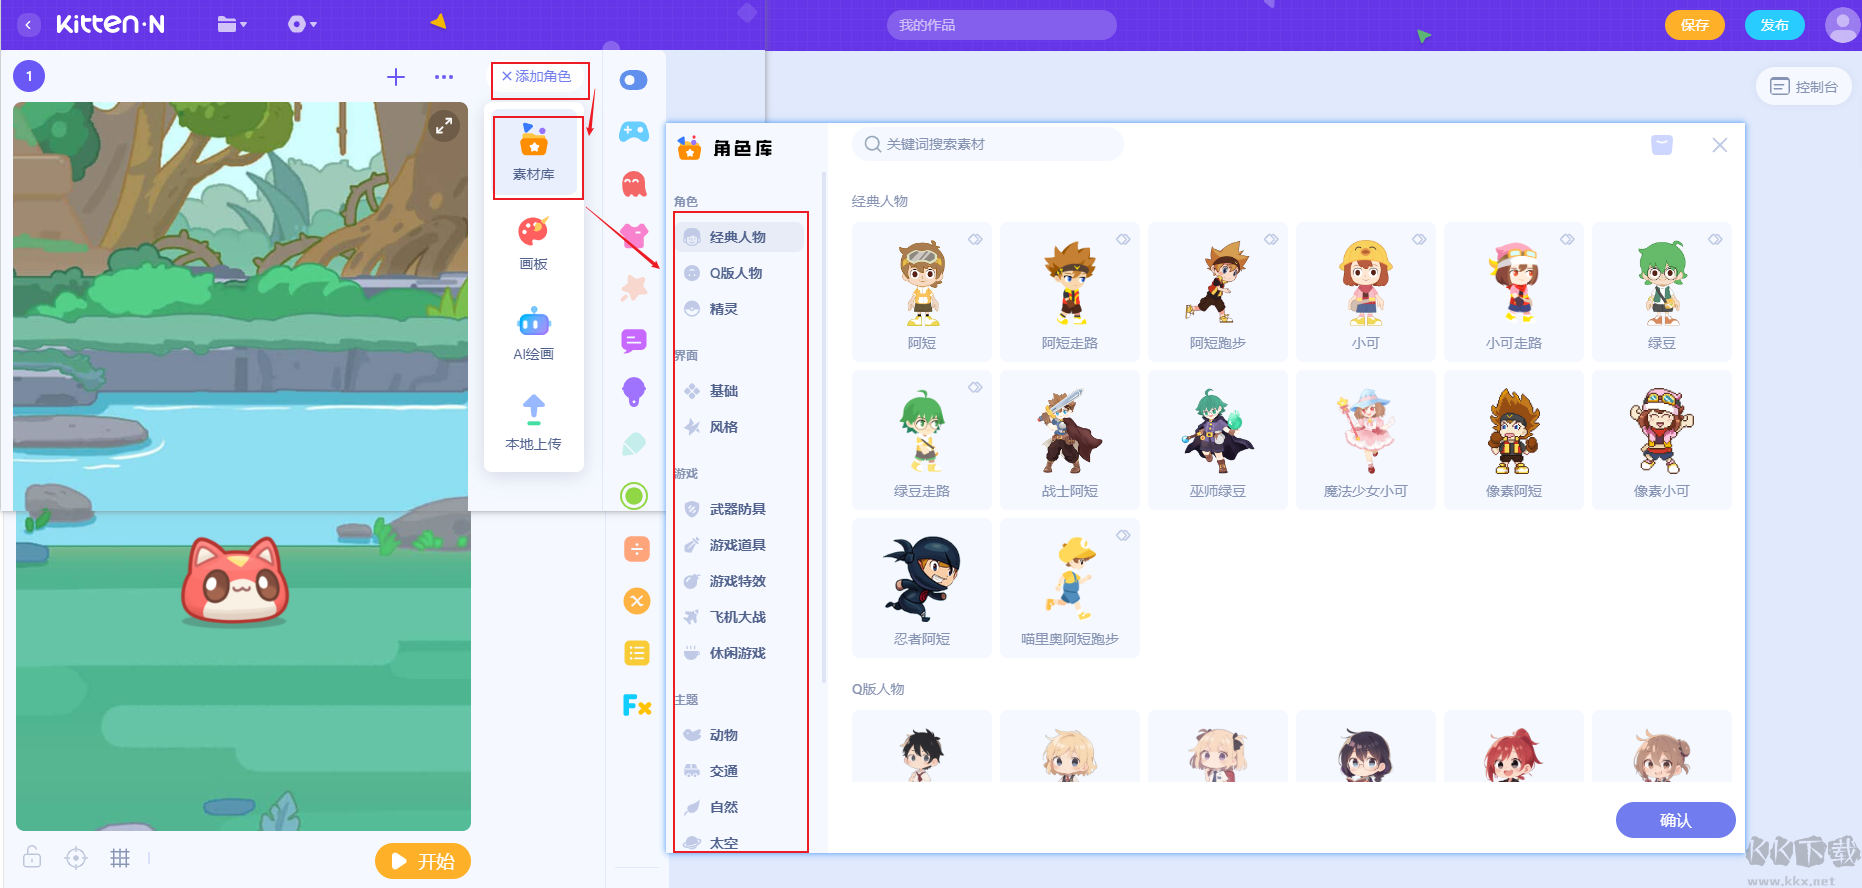Screen dimensions: 1862x888
Task: Click the 保存 save button
Action: (1694, 25)
